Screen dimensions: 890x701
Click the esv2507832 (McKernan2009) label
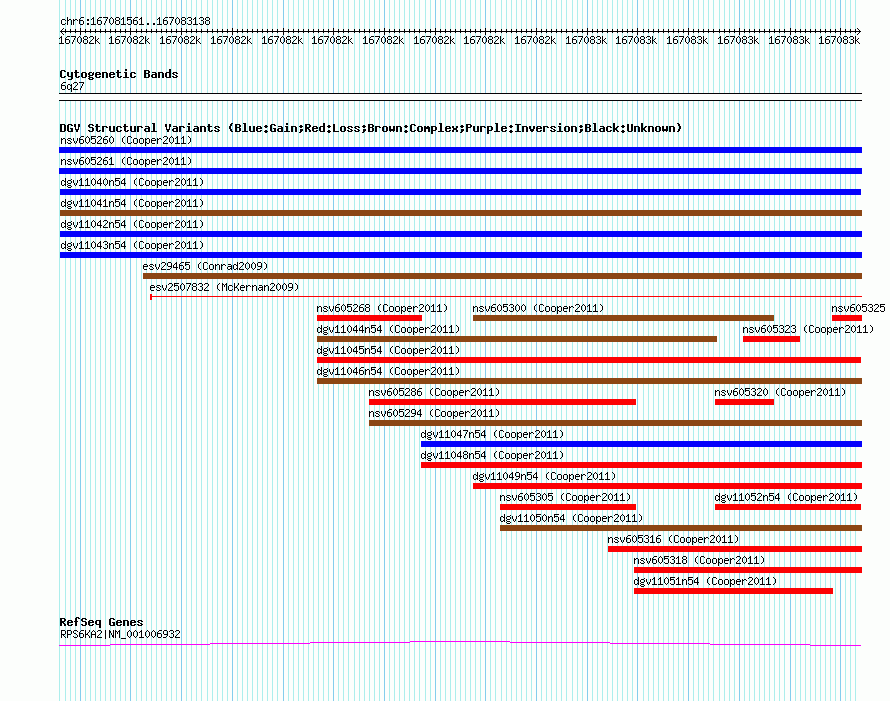[224, 287]
